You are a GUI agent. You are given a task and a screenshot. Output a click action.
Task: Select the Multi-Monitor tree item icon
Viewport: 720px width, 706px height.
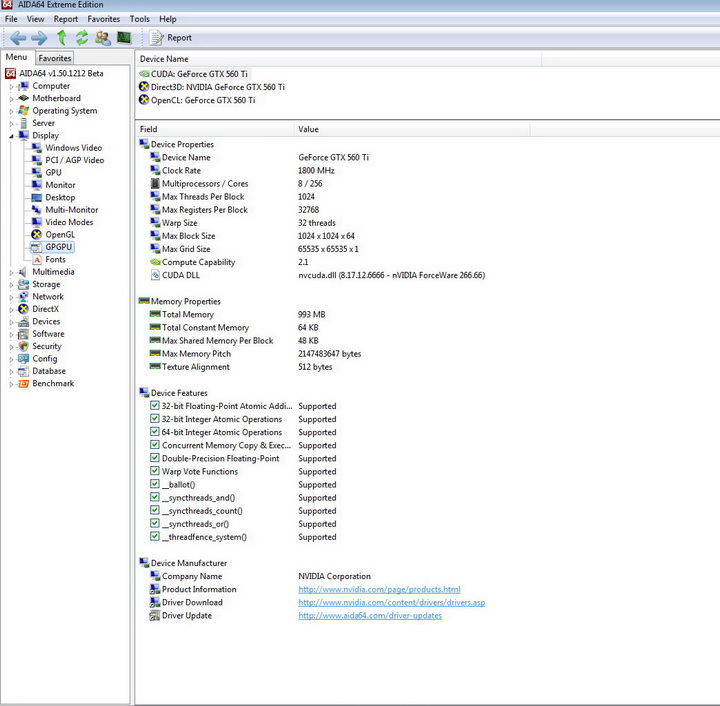point(36,210)
